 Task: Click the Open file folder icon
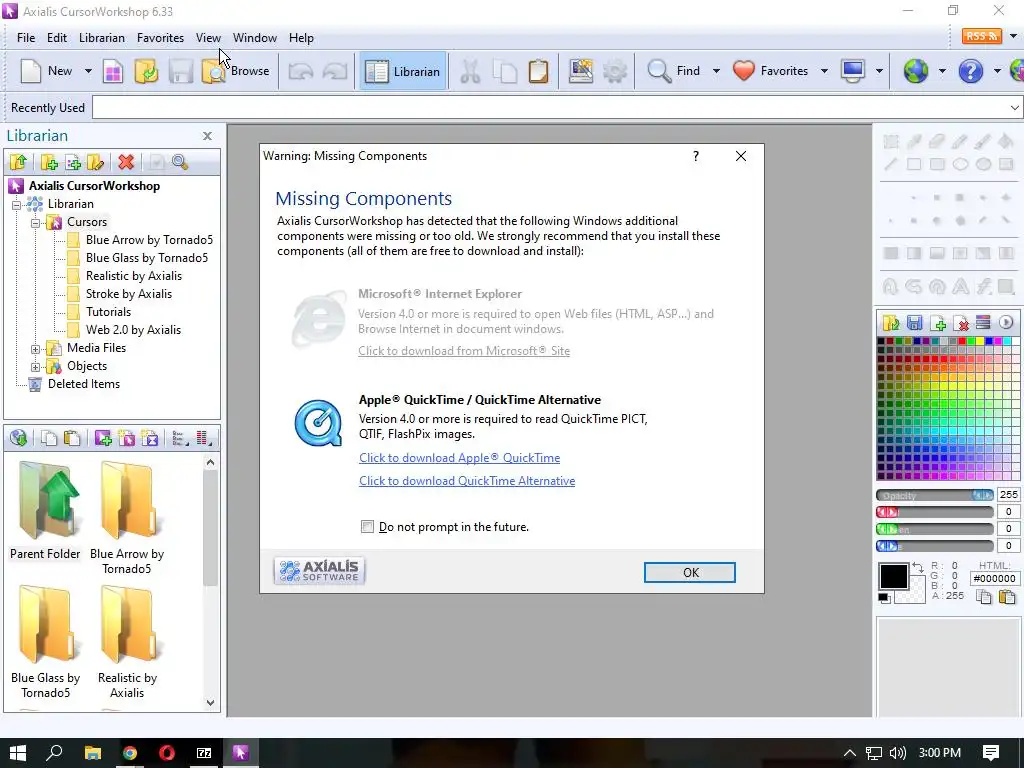click(x=146, y=71)
